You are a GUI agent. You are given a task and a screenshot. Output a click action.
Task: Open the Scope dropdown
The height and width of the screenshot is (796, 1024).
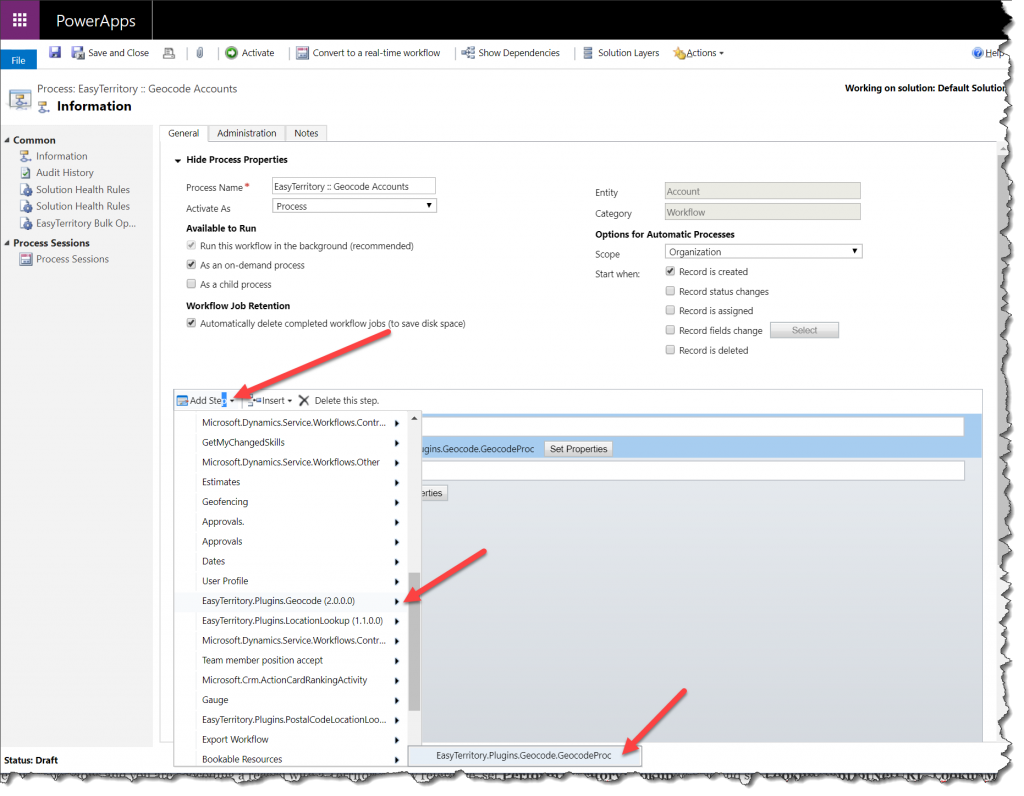tap(763, 251)
